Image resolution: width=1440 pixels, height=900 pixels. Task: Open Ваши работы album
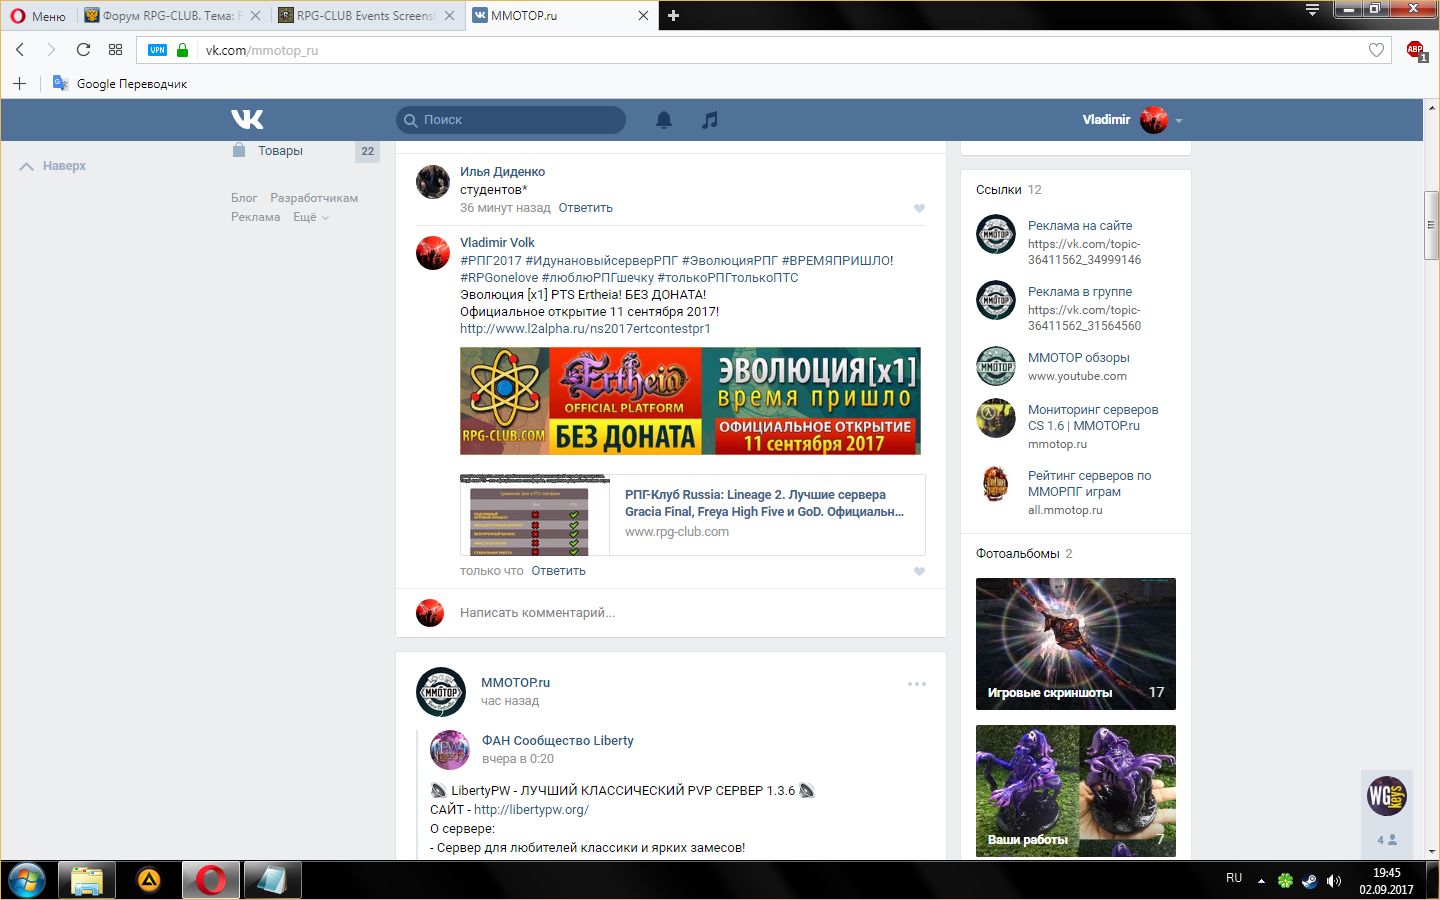click(x=1076, y=791)
